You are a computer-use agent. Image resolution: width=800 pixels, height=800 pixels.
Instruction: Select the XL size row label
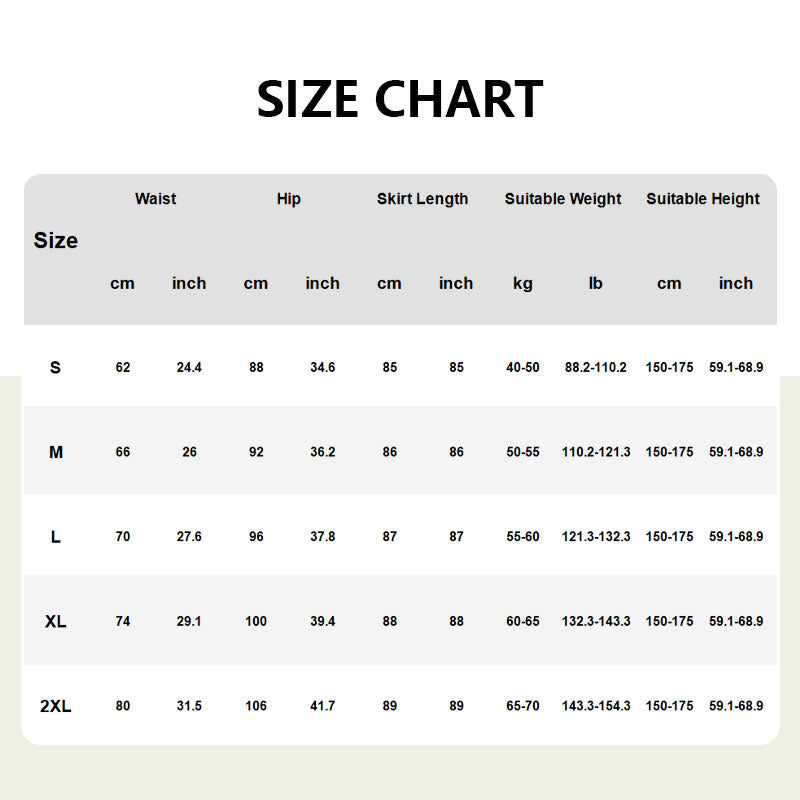point(56,621)
